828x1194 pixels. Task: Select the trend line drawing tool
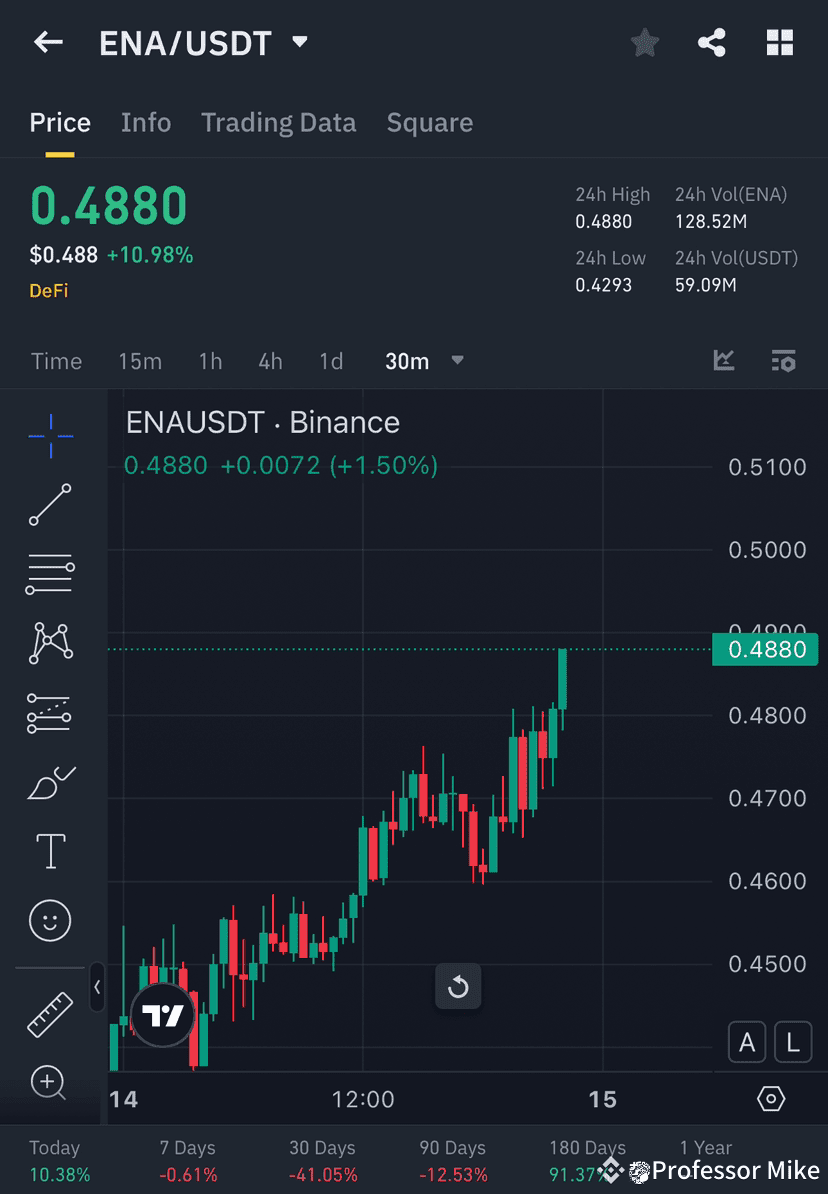(50, 505)
